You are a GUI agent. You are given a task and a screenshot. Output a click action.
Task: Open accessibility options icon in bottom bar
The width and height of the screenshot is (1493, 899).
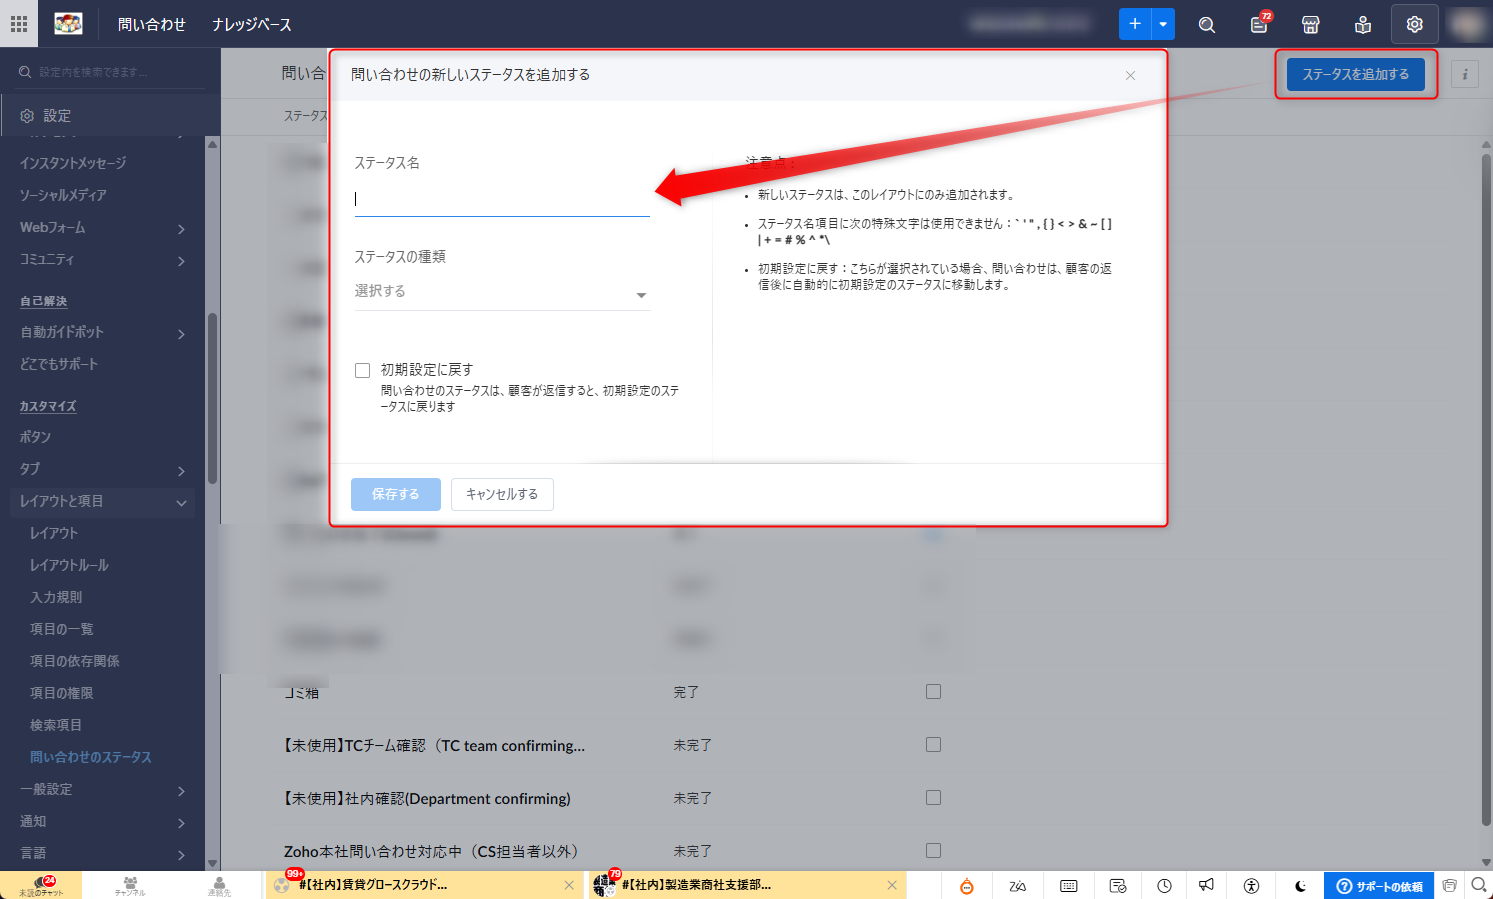1251,885
